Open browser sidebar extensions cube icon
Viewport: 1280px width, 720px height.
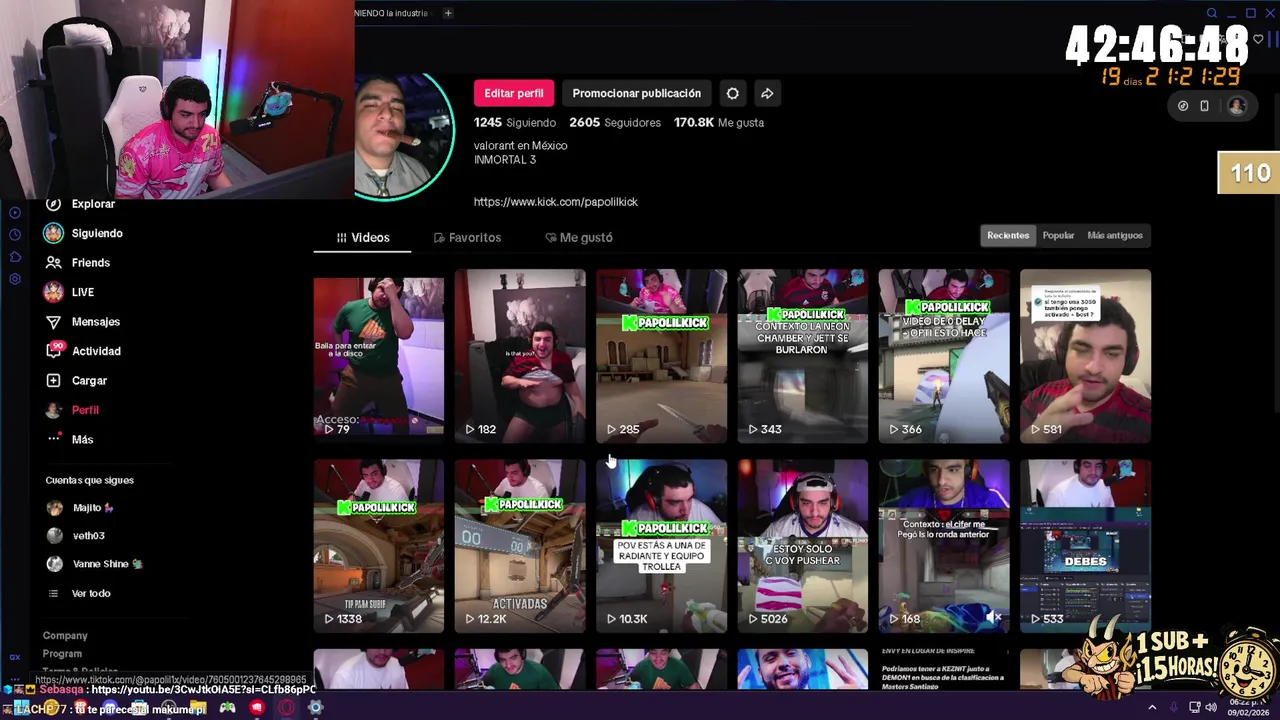point(15,256)
